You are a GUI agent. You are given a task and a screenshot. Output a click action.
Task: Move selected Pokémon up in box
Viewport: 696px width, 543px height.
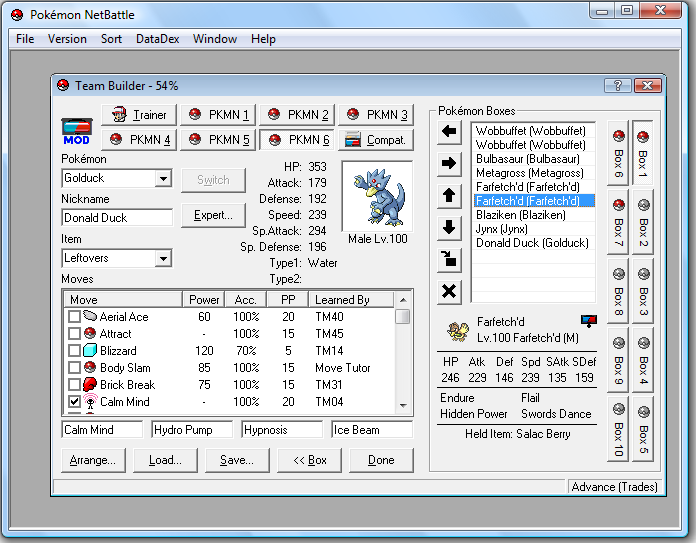449,196
